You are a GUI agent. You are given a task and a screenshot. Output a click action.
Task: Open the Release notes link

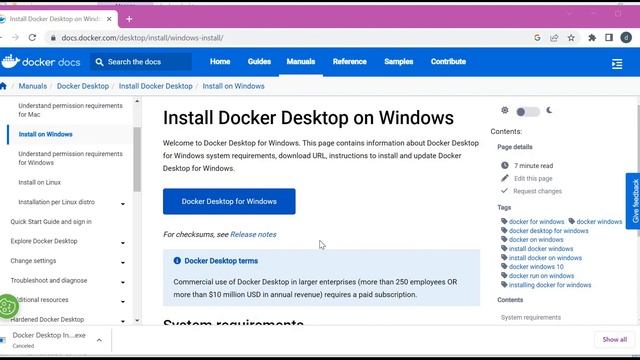(x=253, y=234)
